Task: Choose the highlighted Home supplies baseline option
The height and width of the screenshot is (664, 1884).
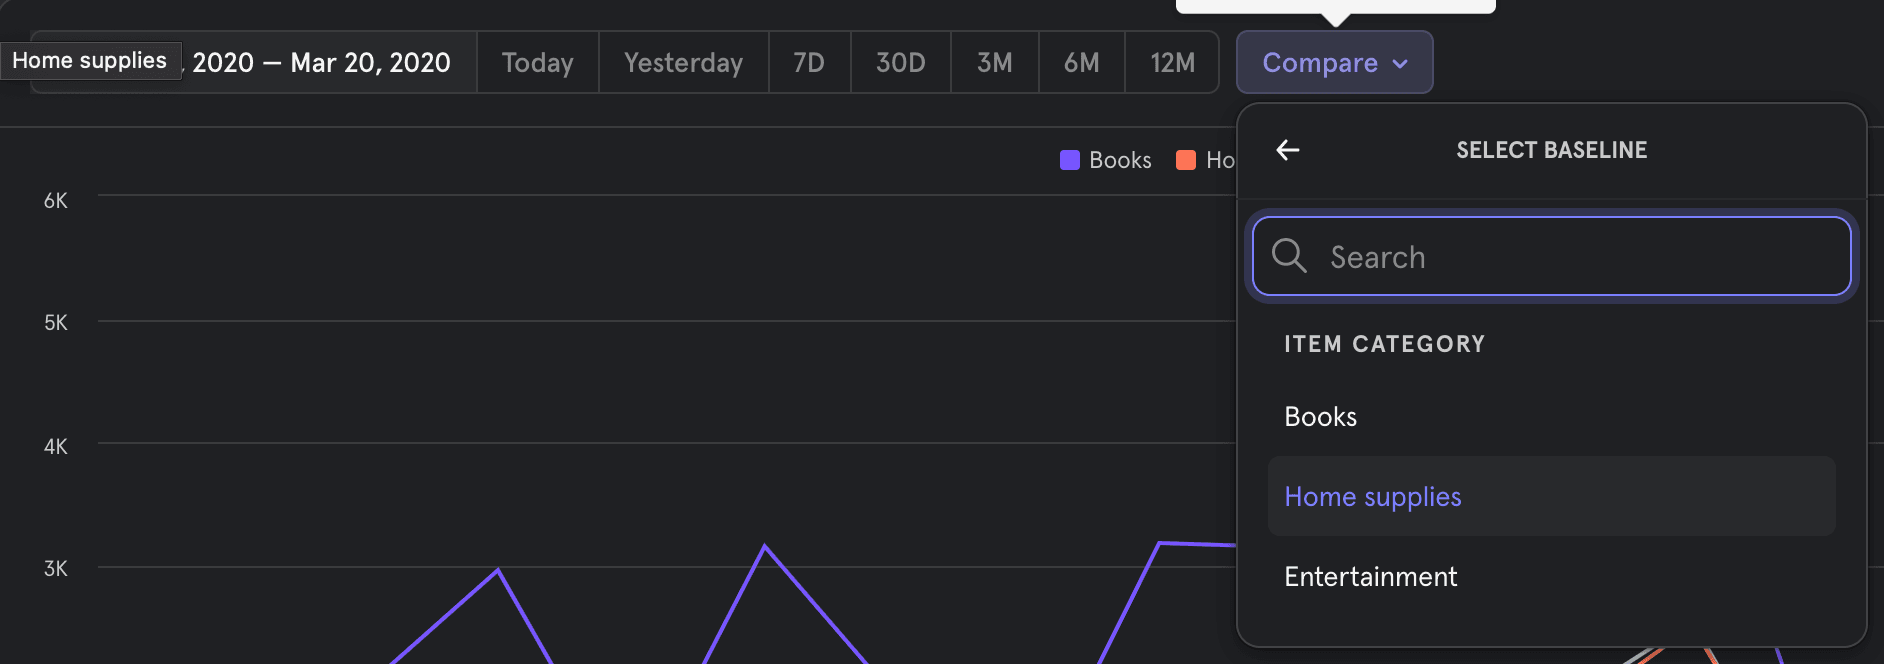Action: click(x=1373, y=497)
